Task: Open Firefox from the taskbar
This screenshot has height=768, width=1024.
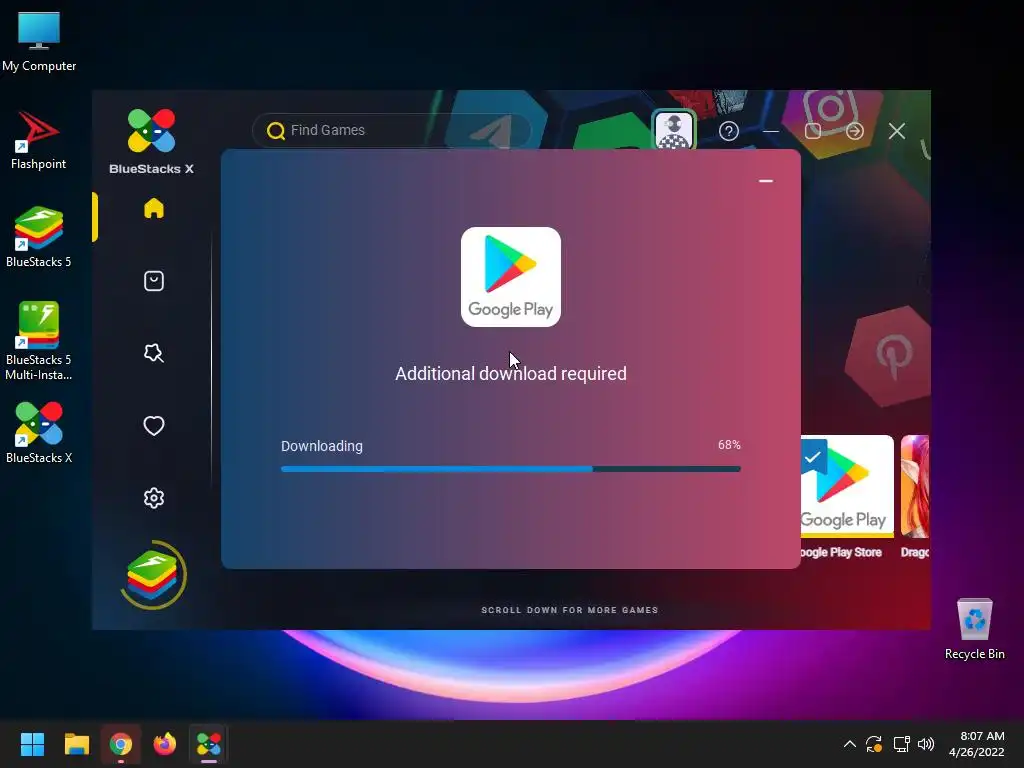Action: point(165,744)
